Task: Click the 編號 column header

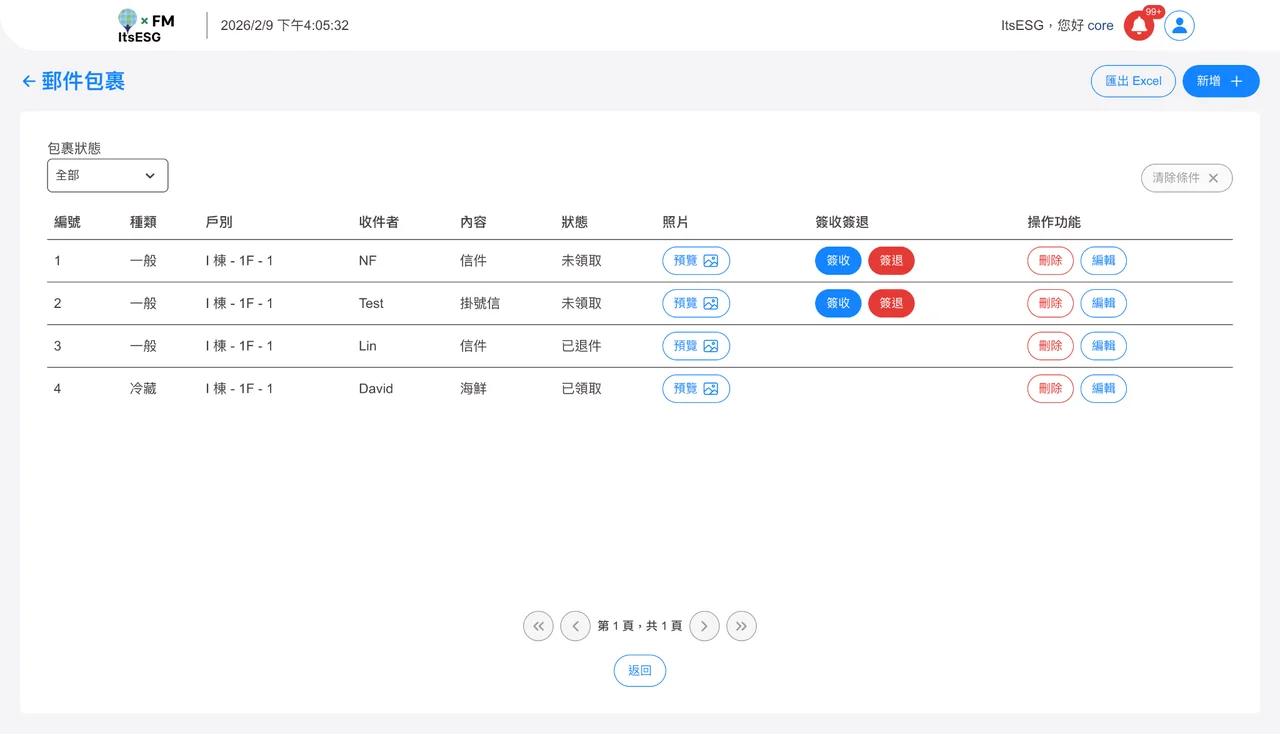Action: tap(67, 222)
